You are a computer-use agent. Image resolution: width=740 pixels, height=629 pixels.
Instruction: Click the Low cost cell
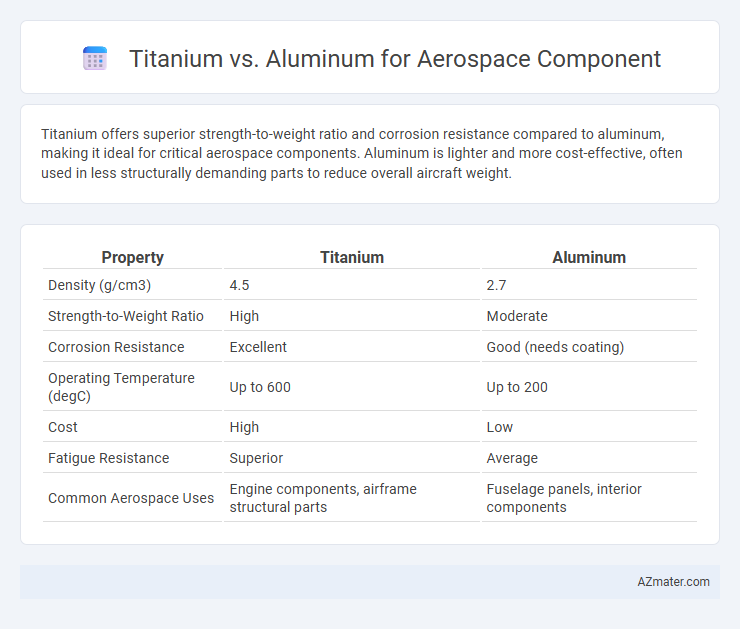coord(500,427)
